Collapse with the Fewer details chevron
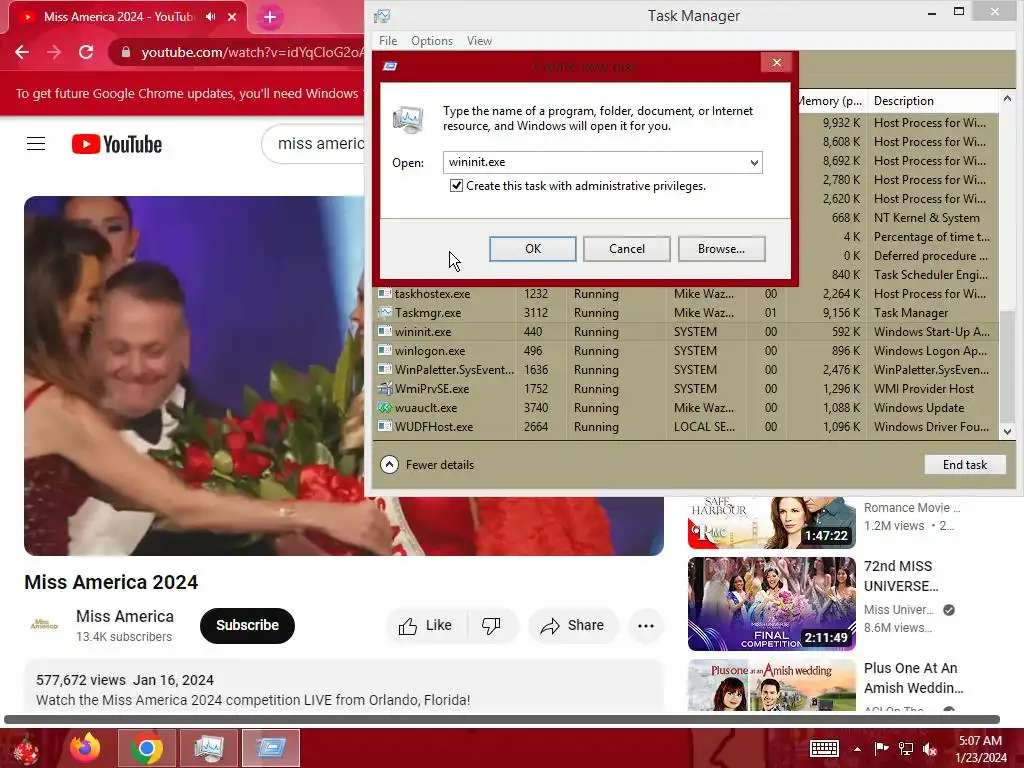1024x768 pixels. [389, 464]
